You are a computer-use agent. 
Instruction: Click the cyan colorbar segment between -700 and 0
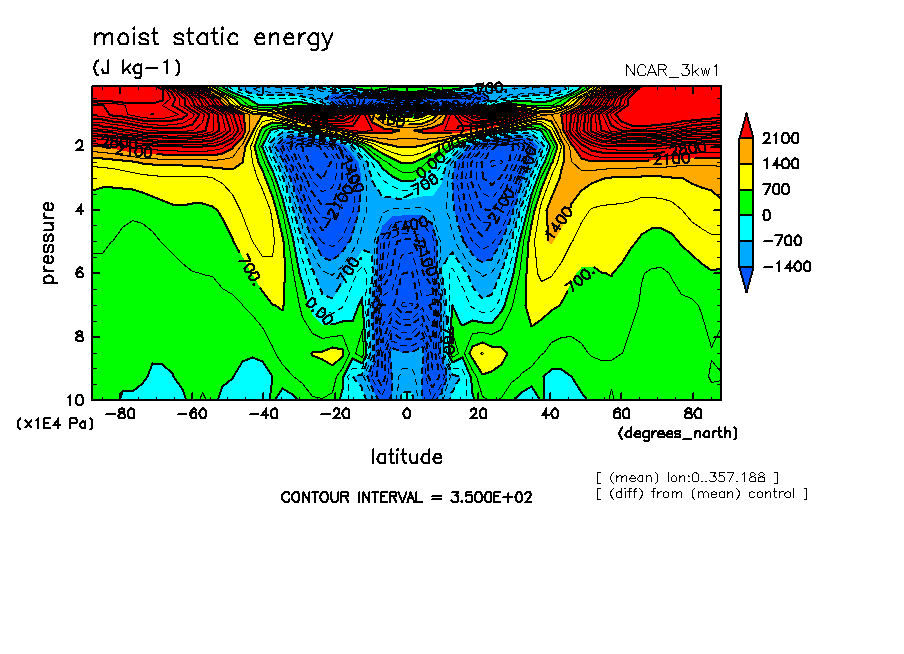tap(746, 228)
